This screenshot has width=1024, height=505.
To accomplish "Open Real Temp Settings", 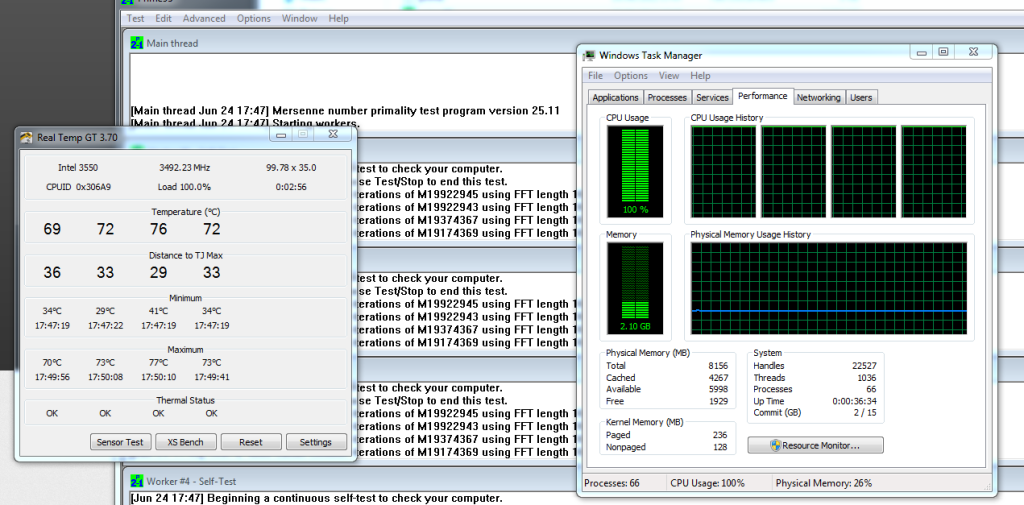I will coord(316,442).
